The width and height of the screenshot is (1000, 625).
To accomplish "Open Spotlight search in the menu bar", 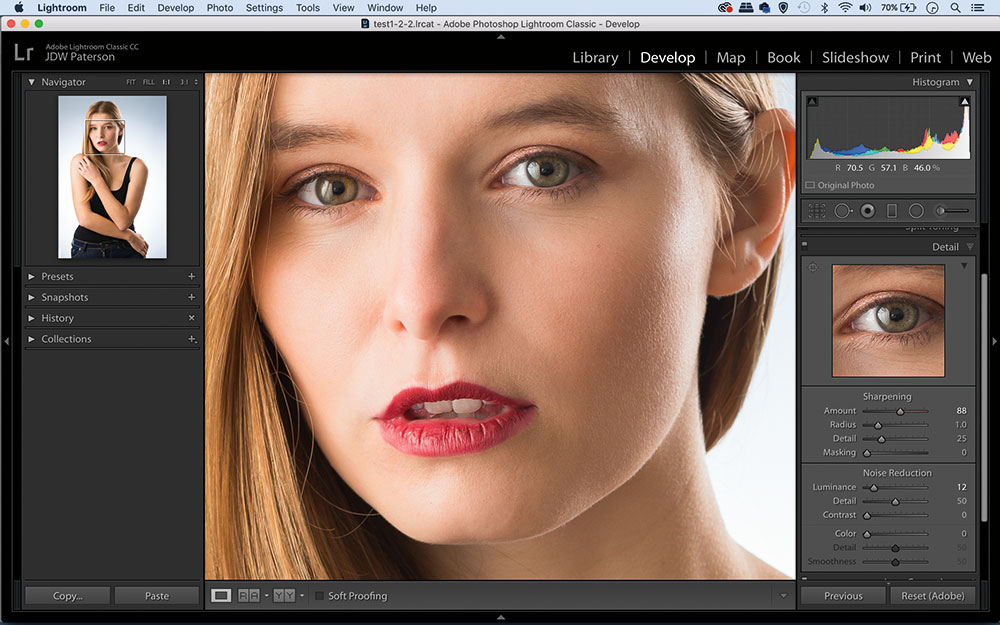I will tap(955, 8).
